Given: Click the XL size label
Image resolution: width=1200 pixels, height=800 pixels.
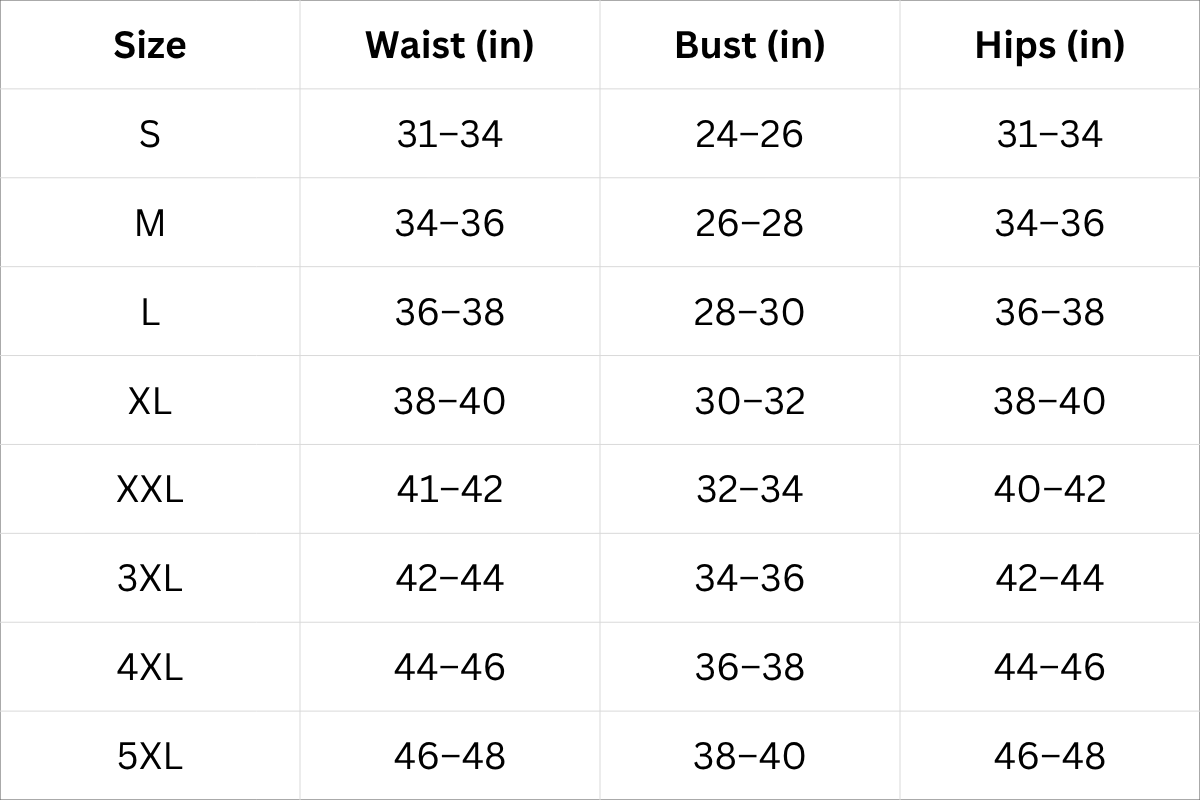Looking at the screenshot, I should pyautogui.click(x=150, y=401).
